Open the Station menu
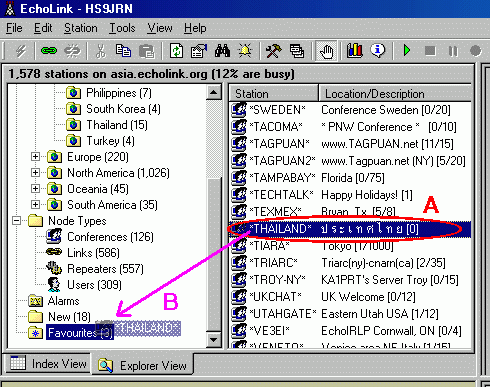Image resolution: width=490 pixels, height=387 pixels. coord(81,28)
